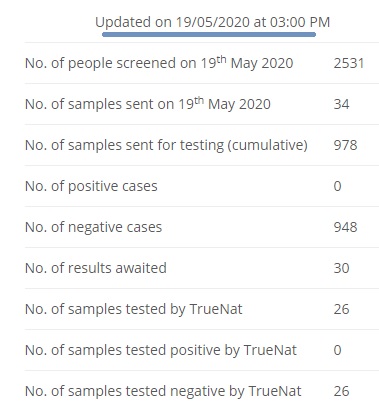
Task: Select TrueNat positive value 0
Action: click(338, 350)
